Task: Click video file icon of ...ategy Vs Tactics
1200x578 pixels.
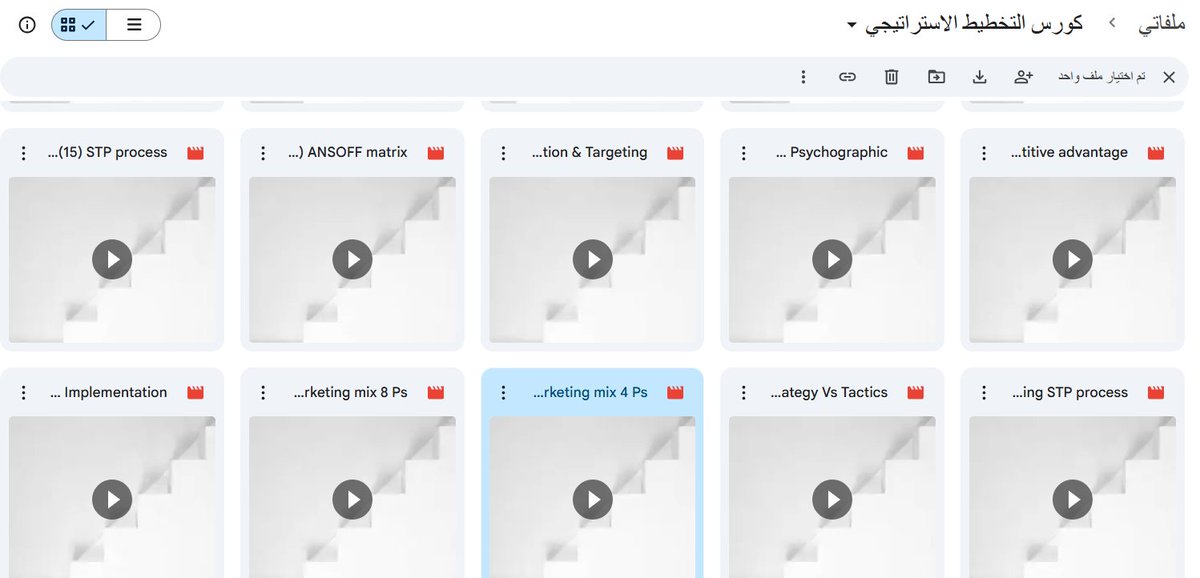Action: (915, 393)
